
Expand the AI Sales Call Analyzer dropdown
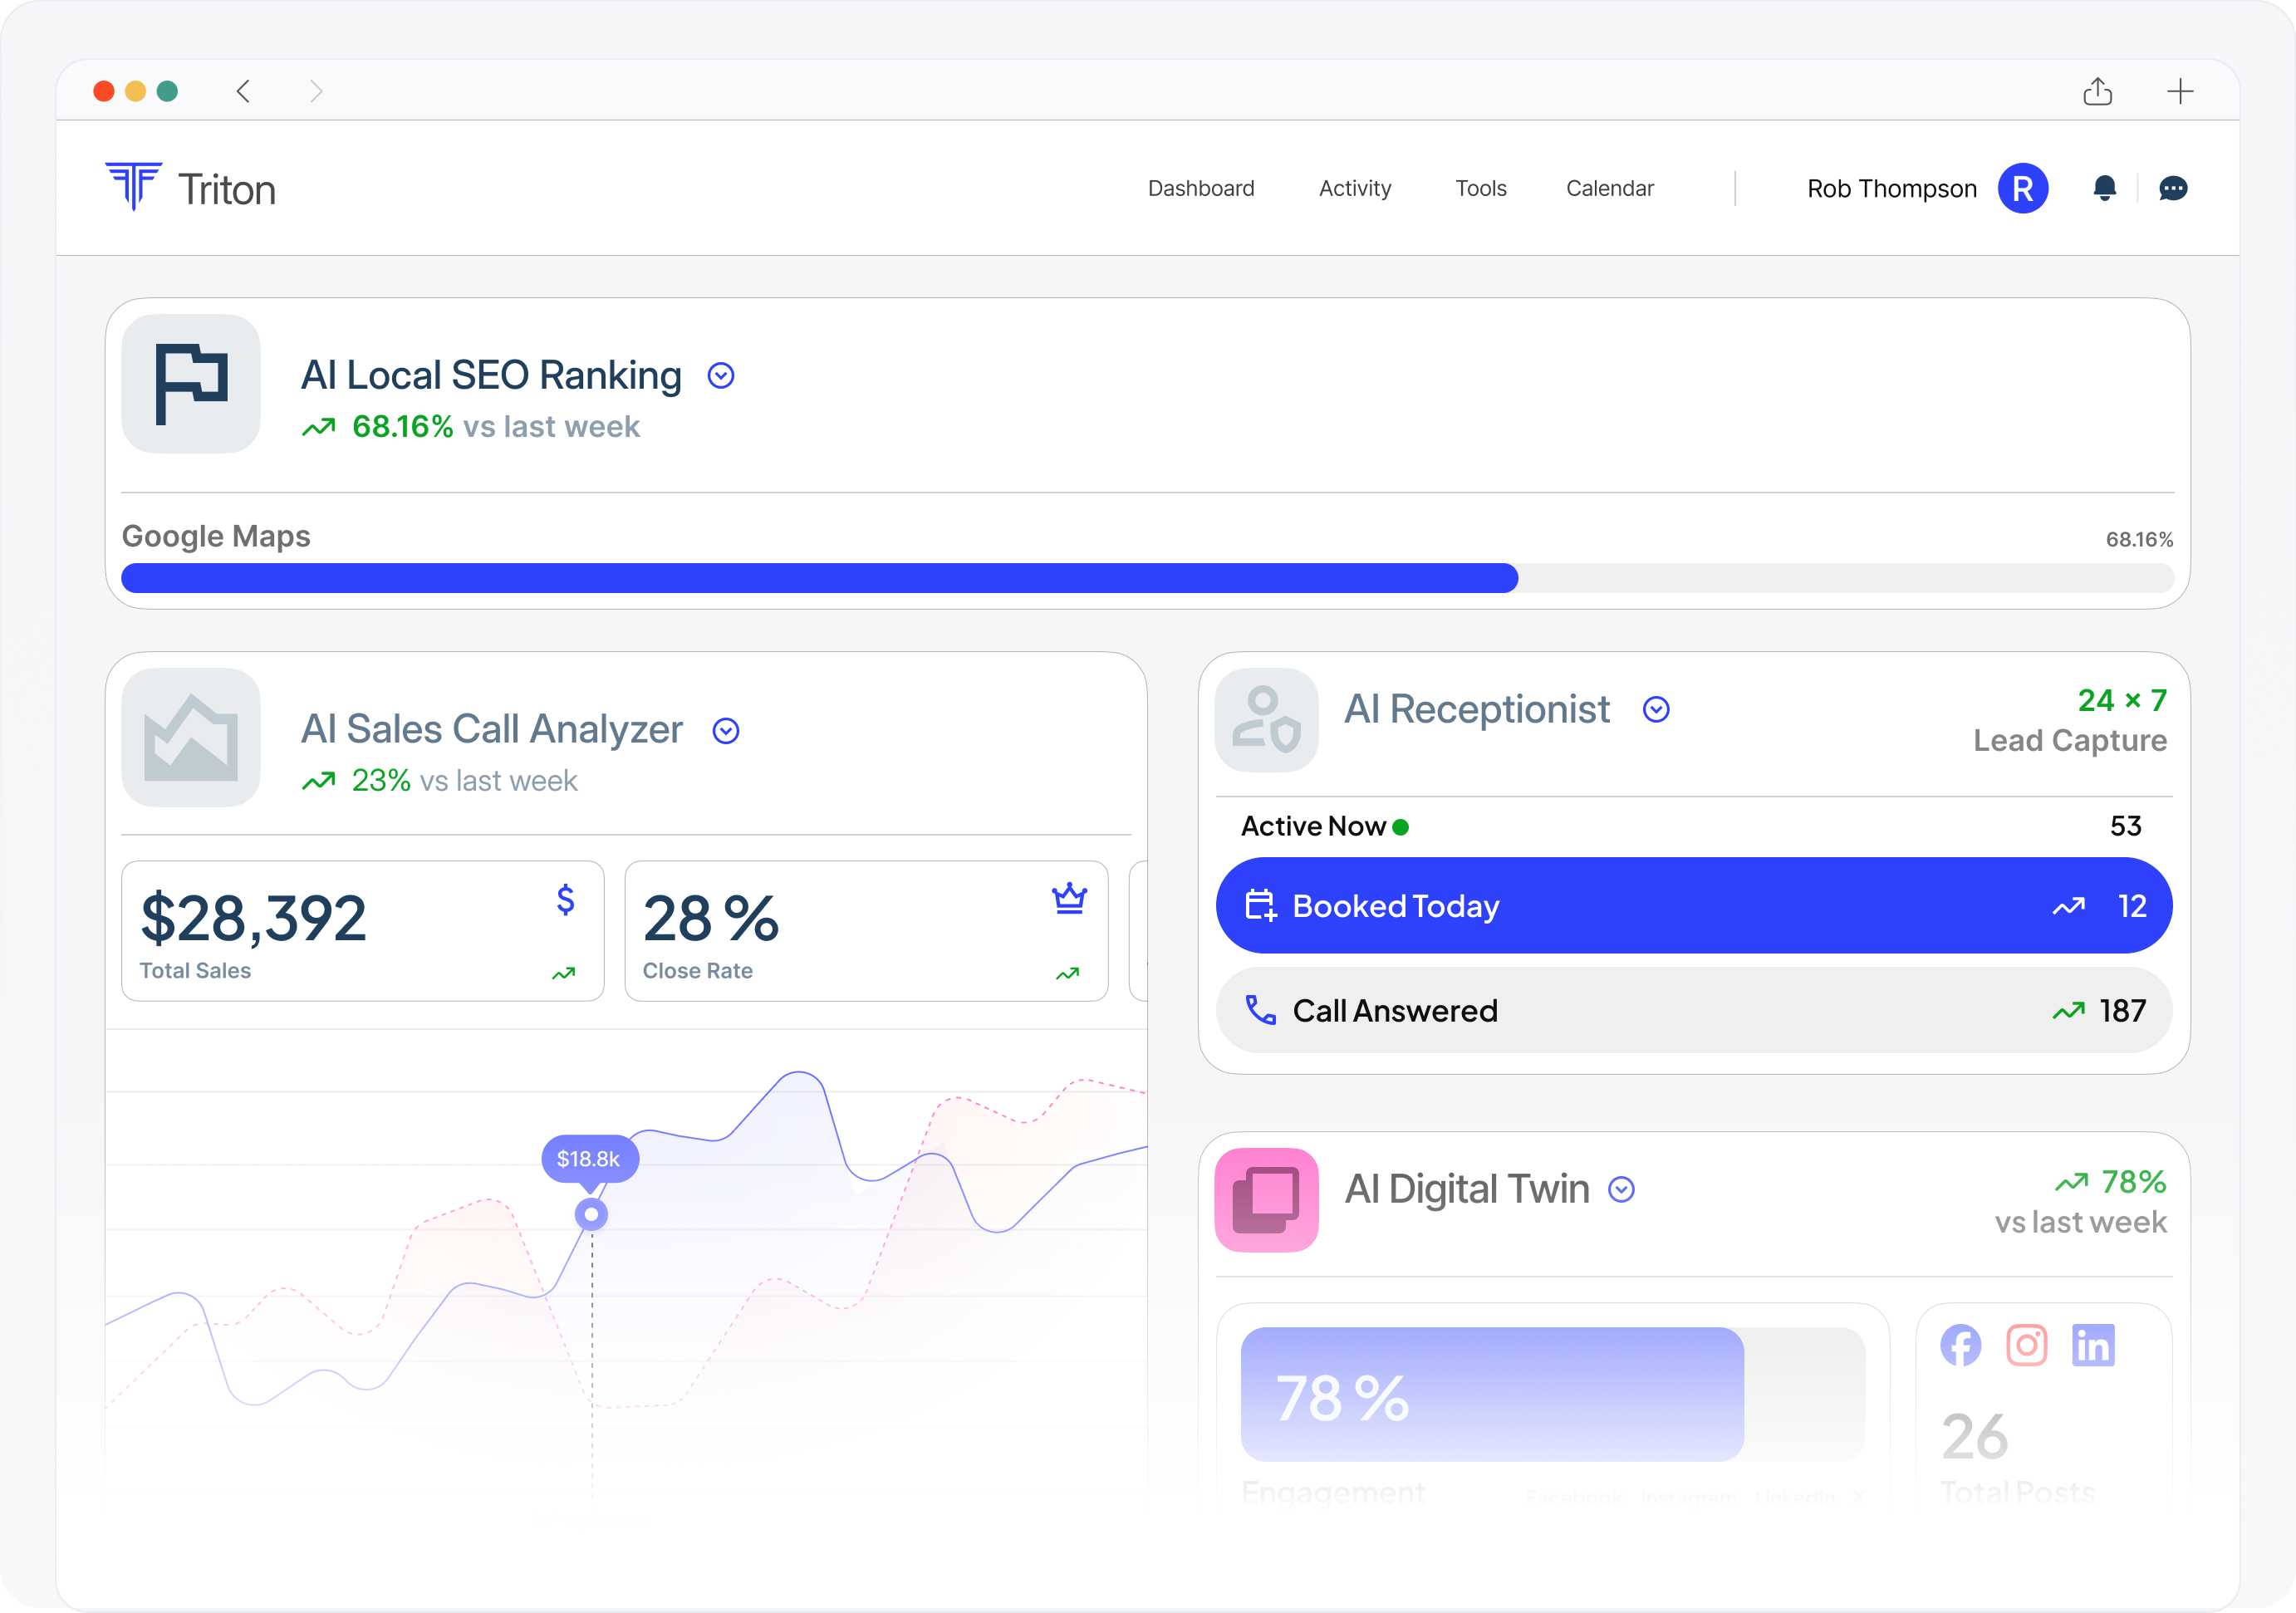pyautogui.click(x=726, y=731)
